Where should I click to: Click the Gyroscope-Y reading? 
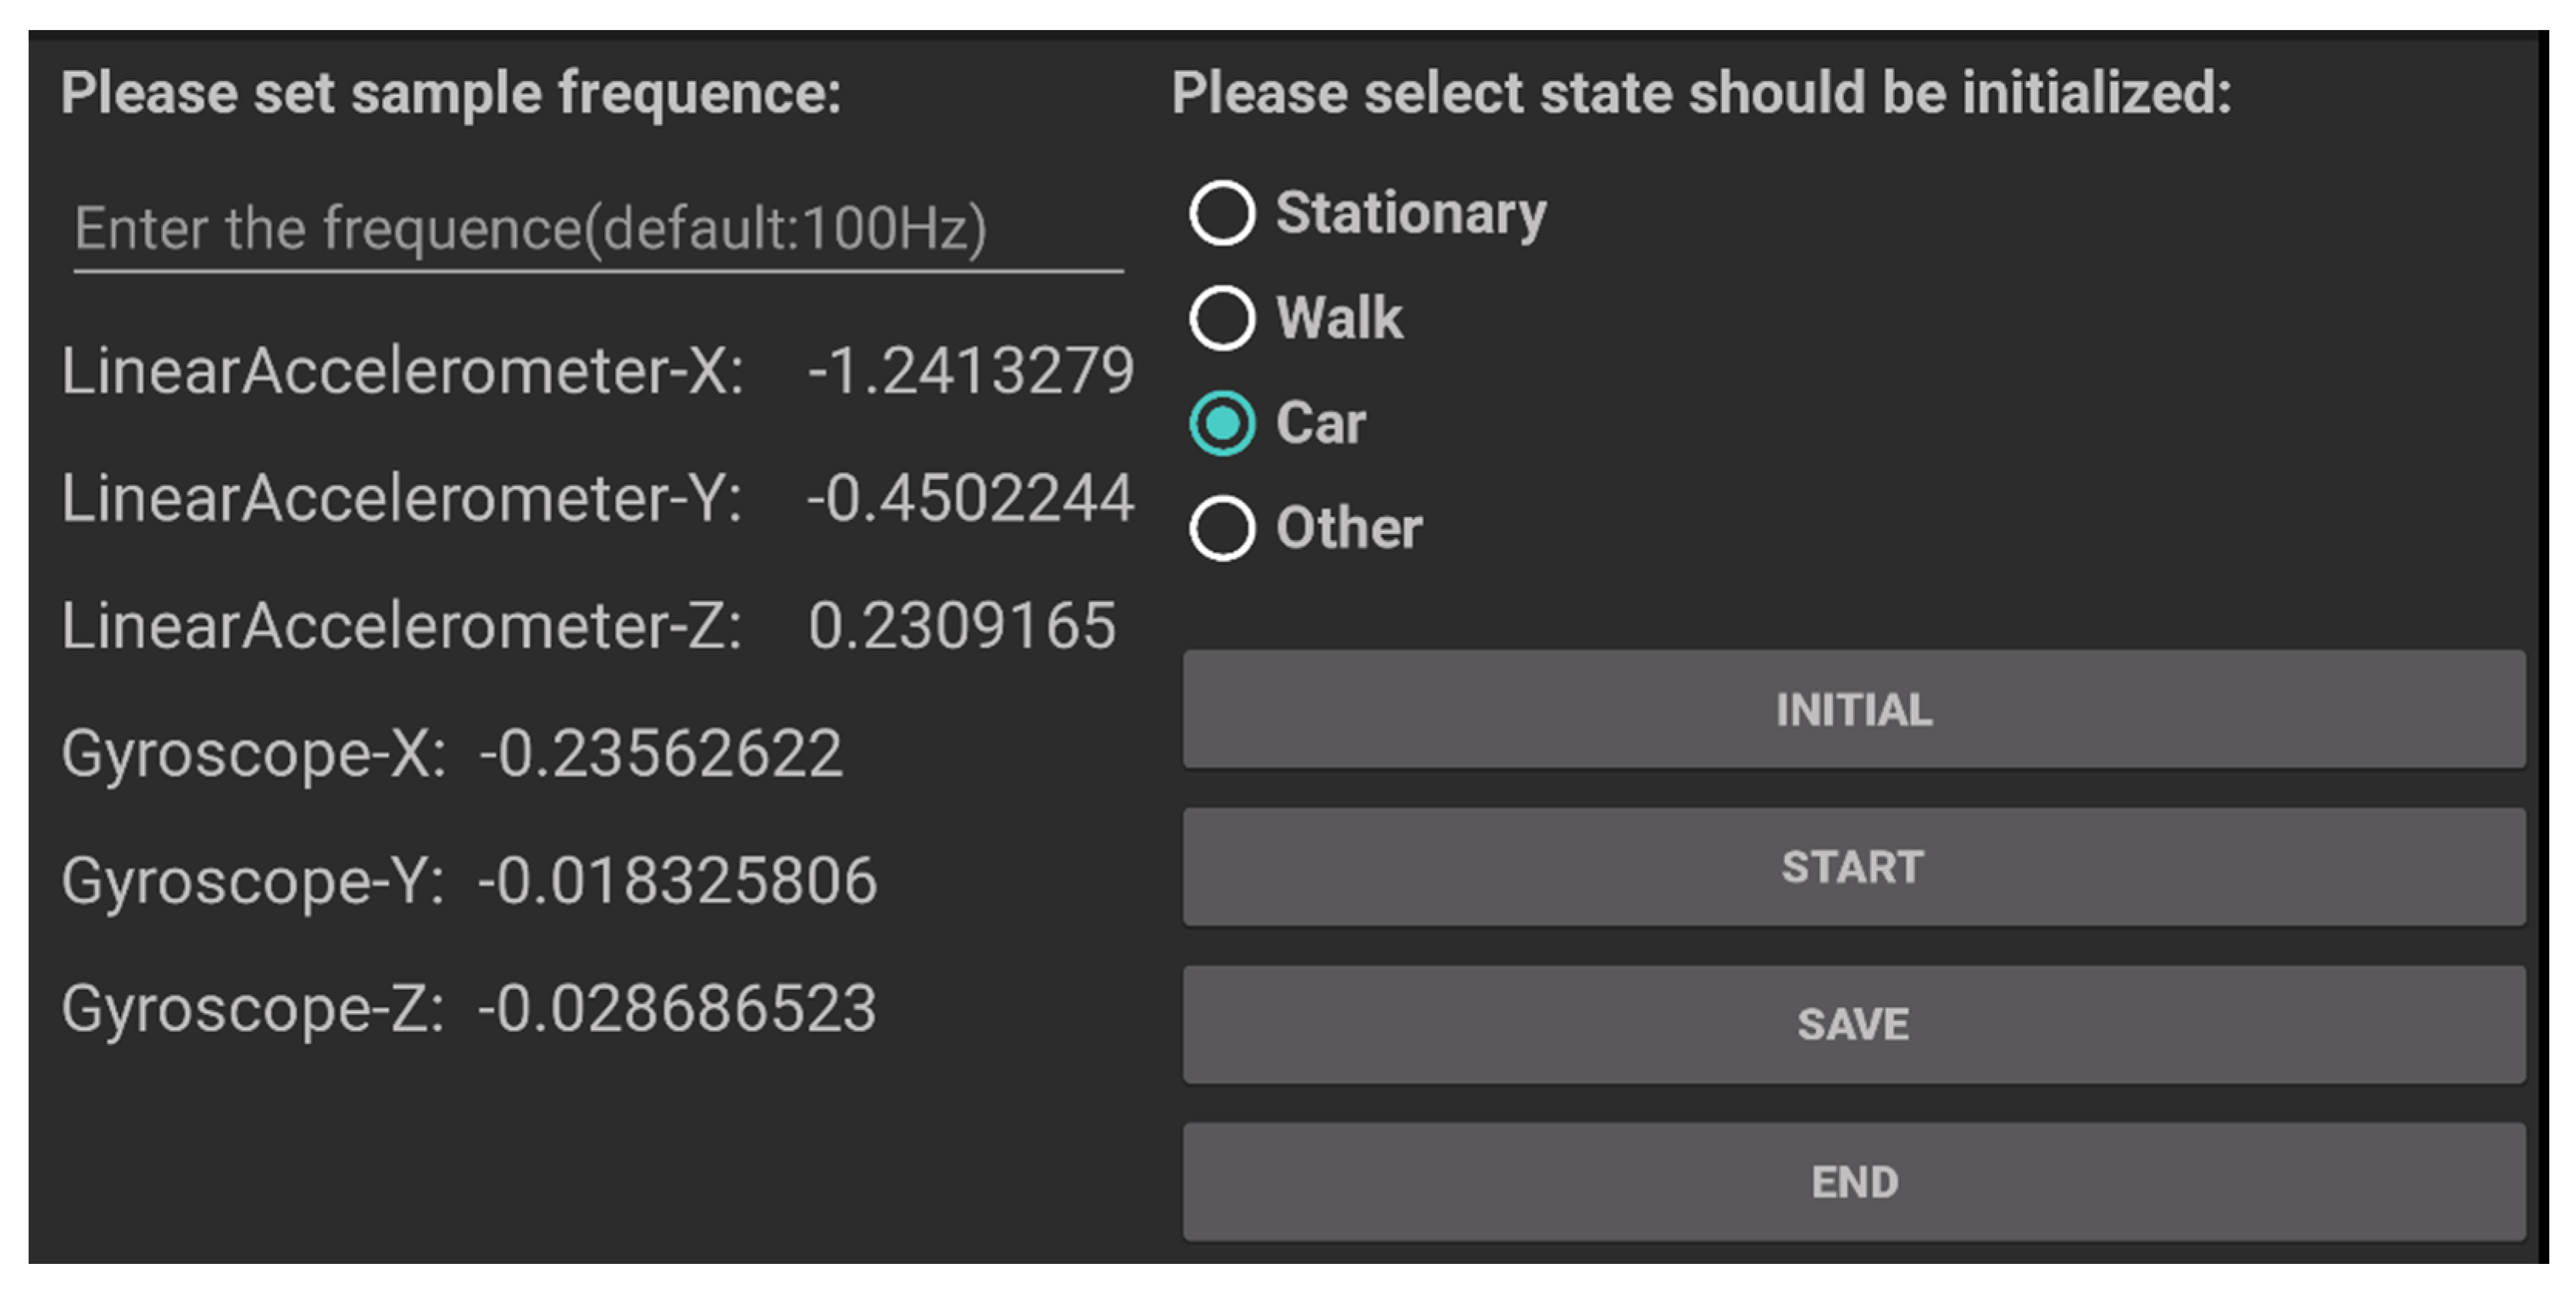[677, 881]
